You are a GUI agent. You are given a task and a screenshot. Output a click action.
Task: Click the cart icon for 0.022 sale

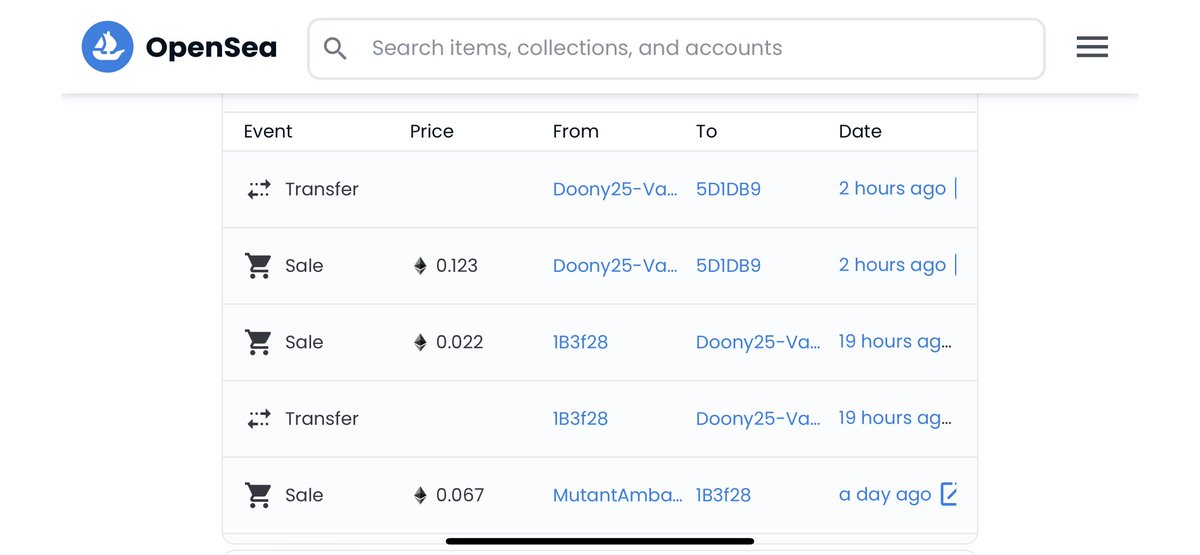(259, 342)
